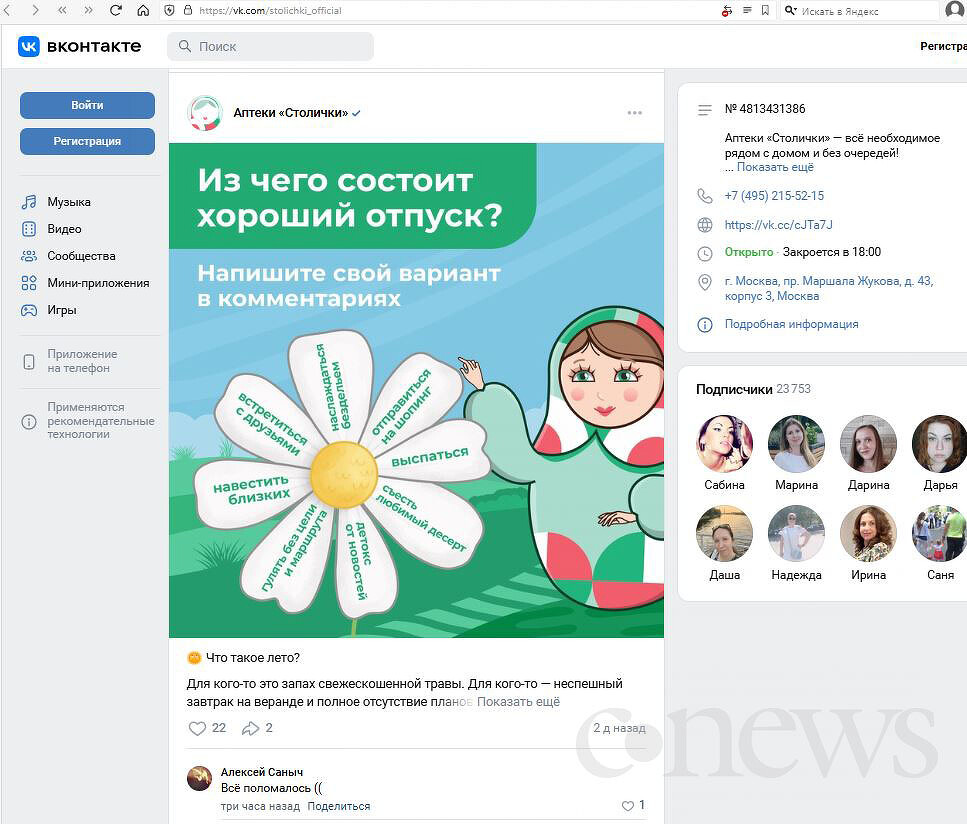Viewport: 967px width, 824px height.
Task: Click the browser back arrow
Action: click(7, 10)
